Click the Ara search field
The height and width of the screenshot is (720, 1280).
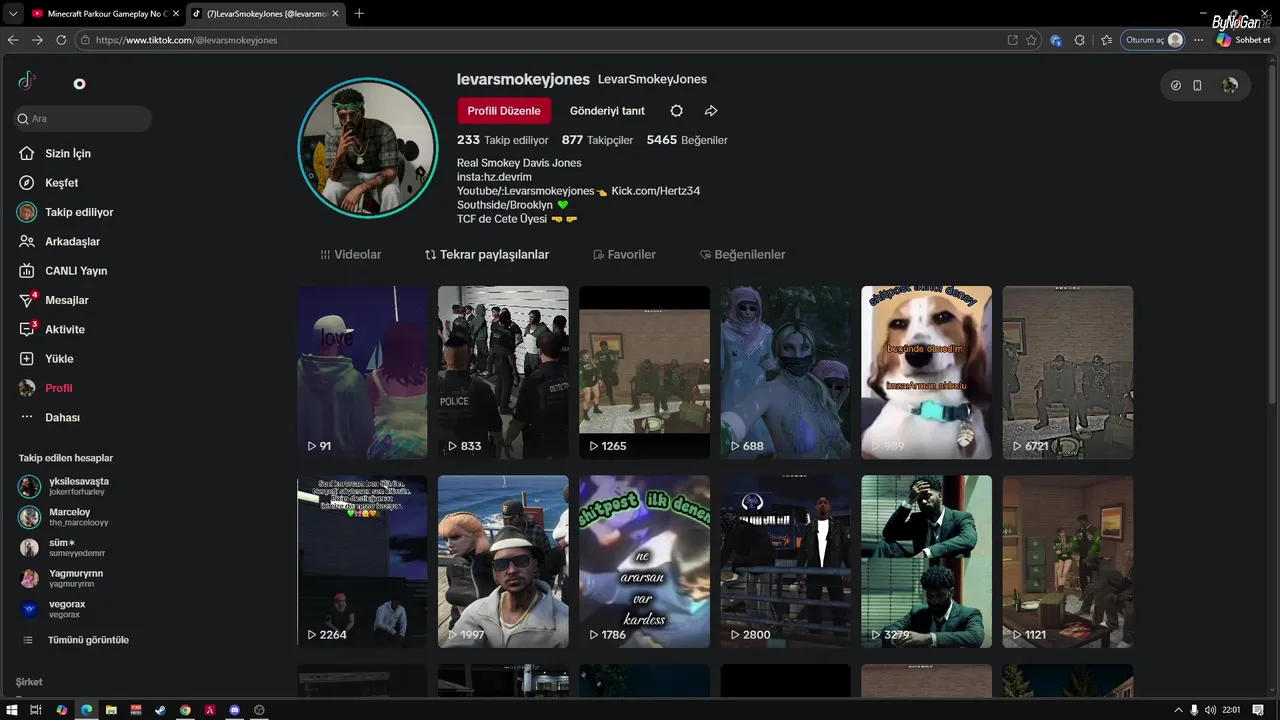83,119
